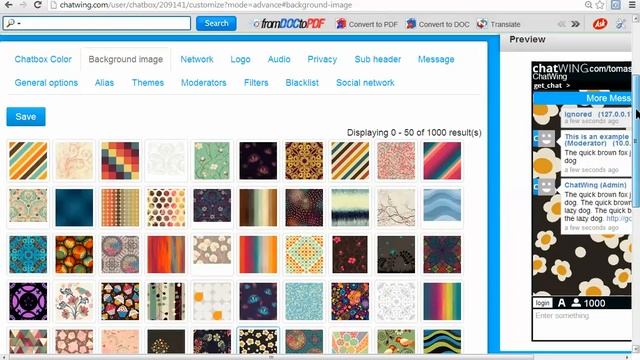Click the ChatWing (Admin) username
This screenshot has width=640, height=360.
click(595, 185)
